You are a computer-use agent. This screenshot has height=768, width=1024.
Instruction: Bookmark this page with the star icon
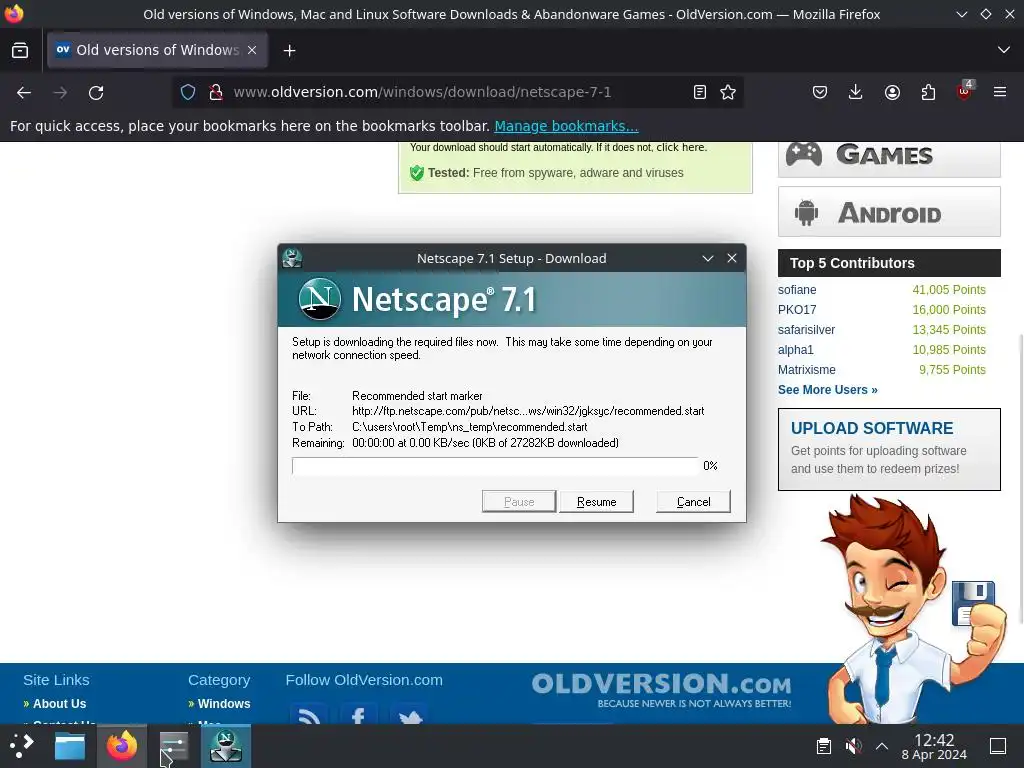coord(728,92)
